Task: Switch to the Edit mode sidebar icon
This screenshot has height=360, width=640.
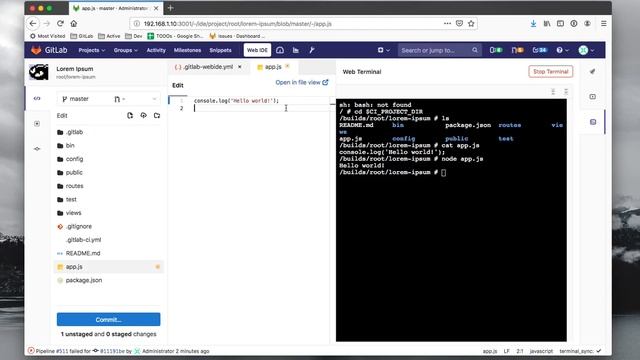Action: click(x=37, y=98)
